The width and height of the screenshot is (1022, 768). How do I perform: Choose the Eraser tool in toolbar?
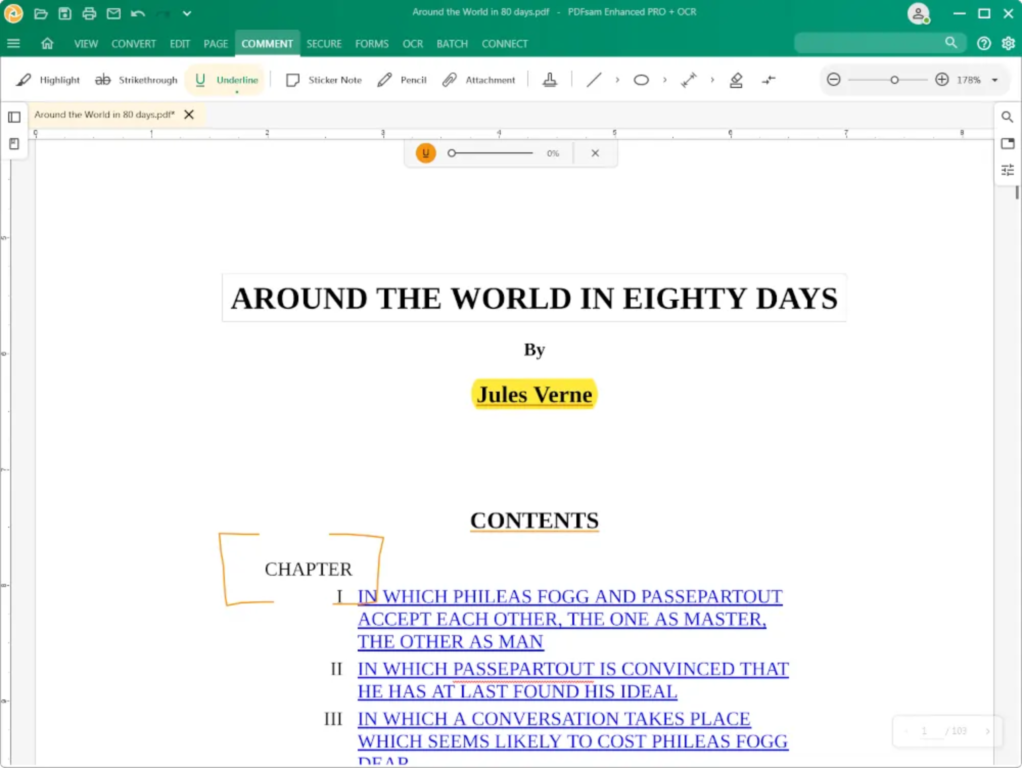(736, 80)
